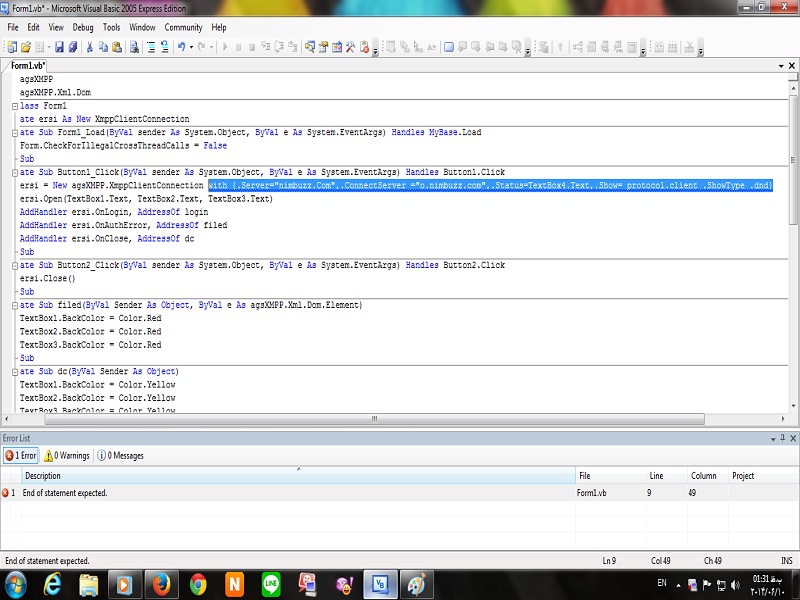Sort errors by the File column header
Viewport: 800px width, 600px height.
(611, 476)
